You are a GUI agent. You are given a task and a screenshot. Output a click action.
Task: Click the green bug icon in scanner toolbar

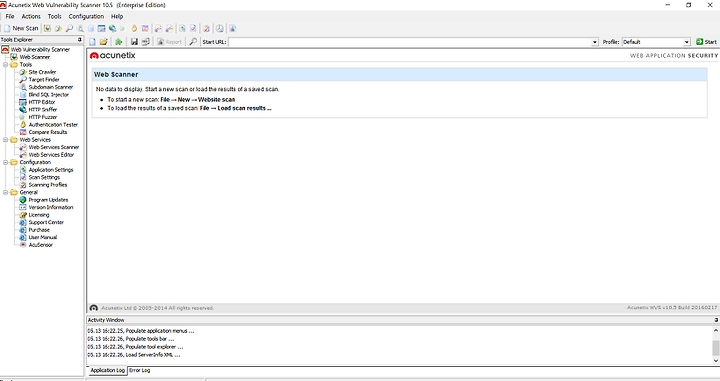118,42
